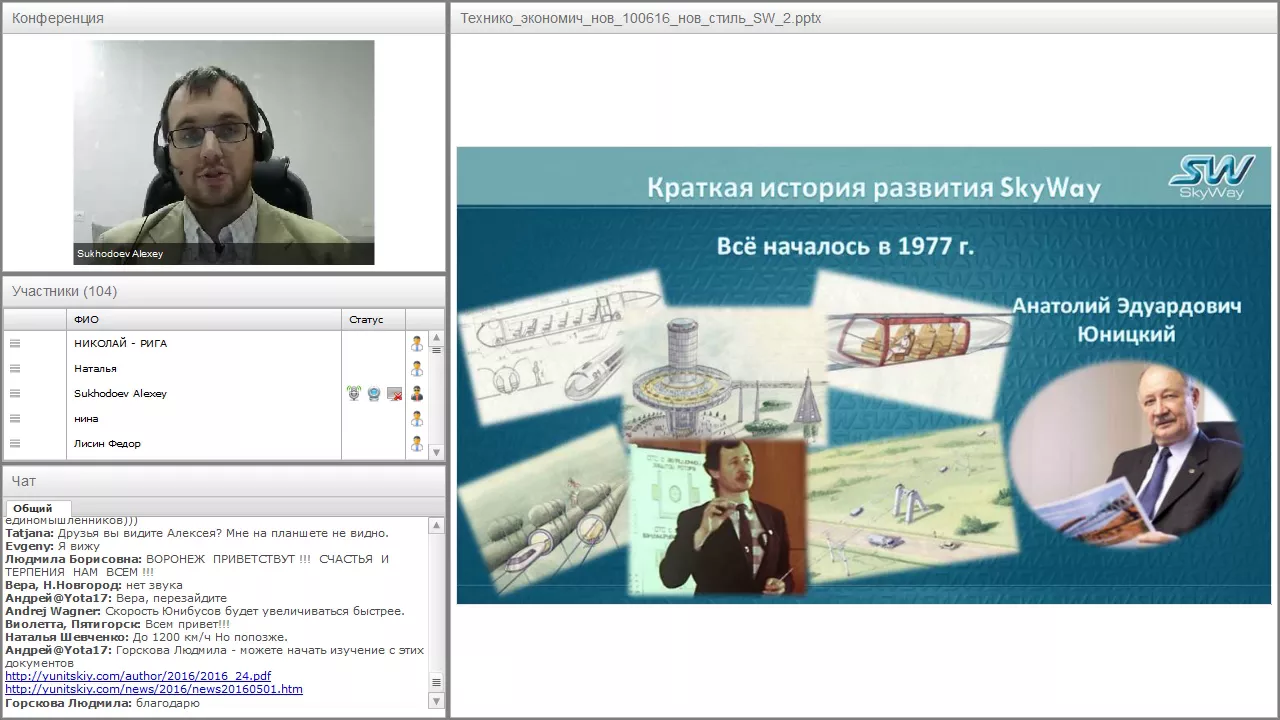Click the participants list scrollbar thumb
Image resolution: width=1280 pixels, height=720 pixels.
click(x=436, y=348)
